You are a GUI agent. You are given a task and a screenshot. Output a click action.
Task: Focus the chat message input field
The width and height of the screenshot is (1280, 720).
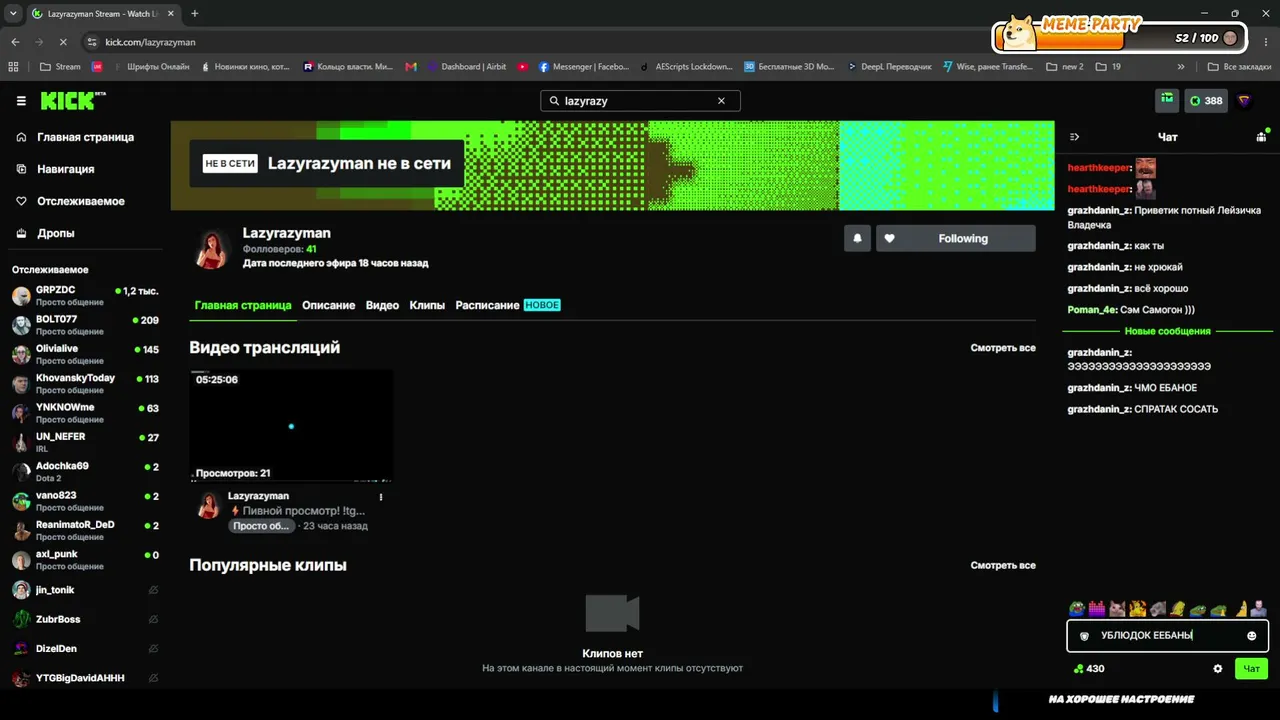point(1168,636)
